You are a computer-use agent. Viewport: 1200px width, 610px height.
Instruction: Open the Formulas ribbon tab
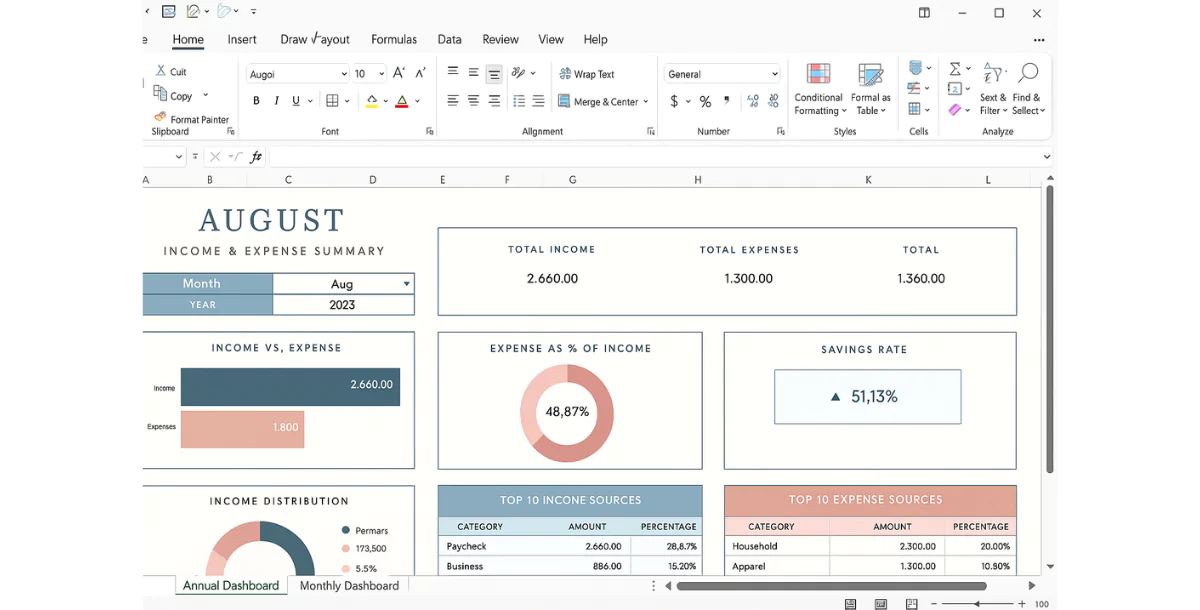pyautogui.click(x=394, y=39)
